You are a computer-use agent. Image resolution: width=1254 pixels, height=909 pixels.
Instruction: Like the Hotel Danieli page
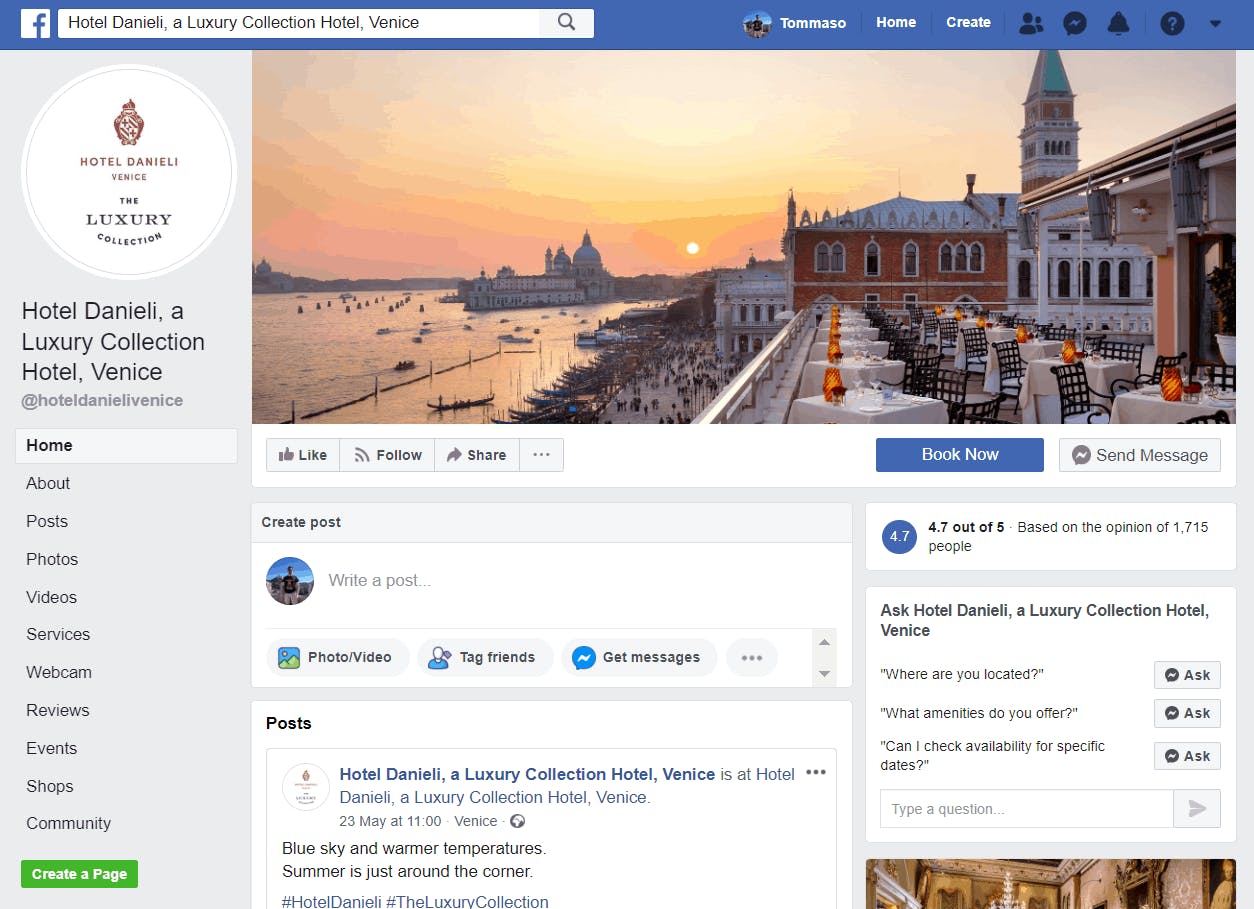point(303,455)
